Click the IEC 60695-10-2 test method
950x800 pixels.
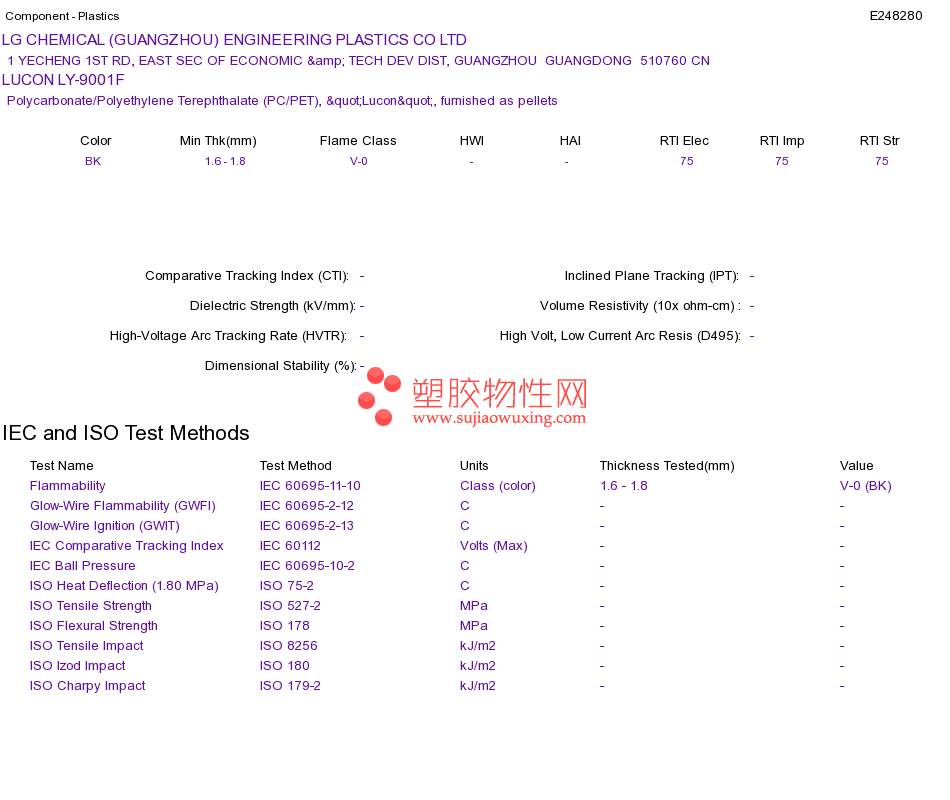pos(307,565)
